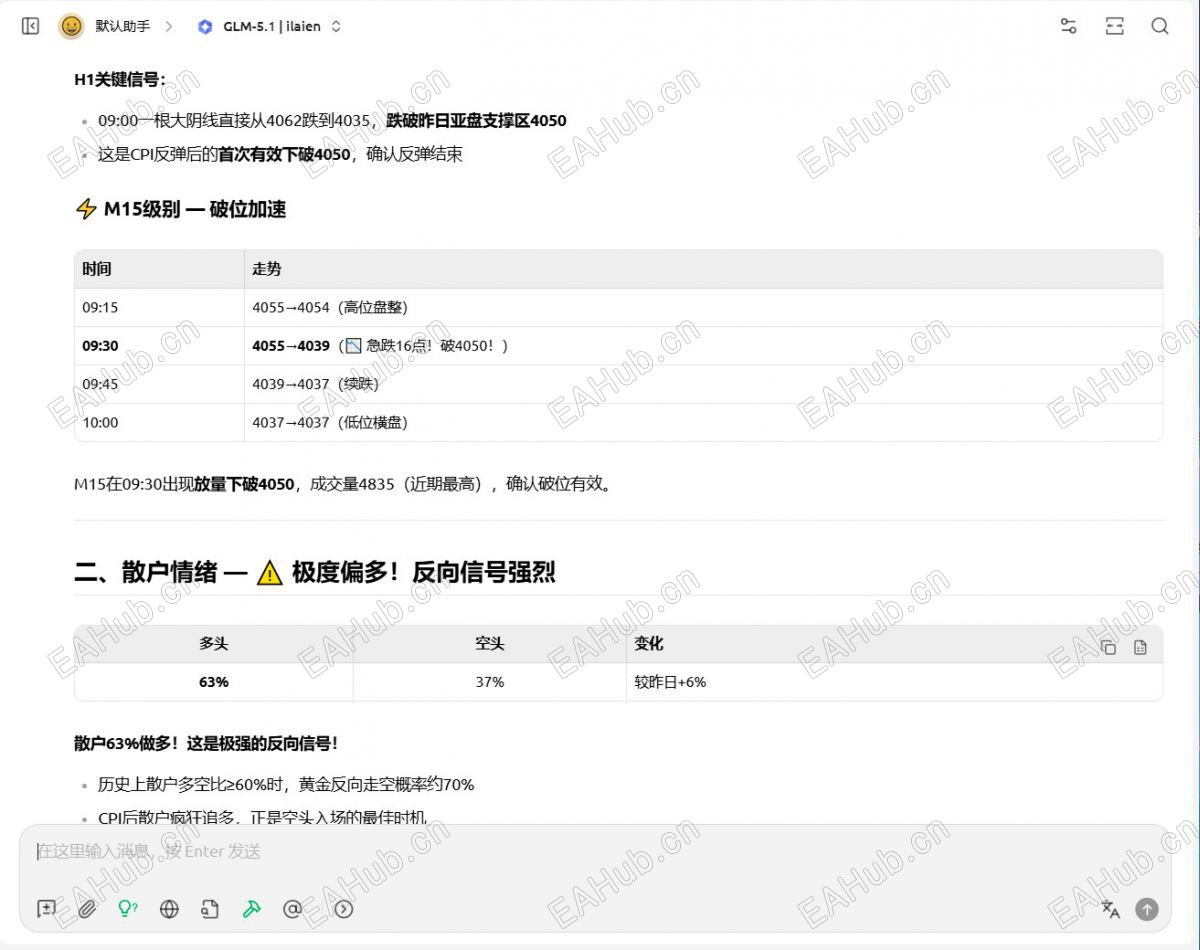Click the 4039→4037（续跌）cell
1200x950 pixels.
click(703, 384)
